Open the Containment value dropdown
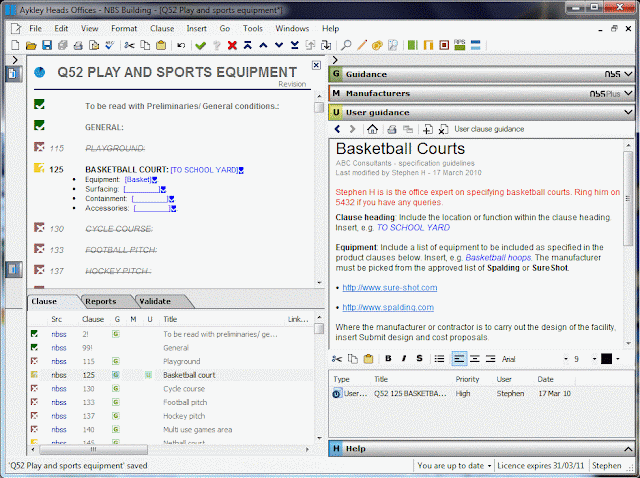The image size is (640, 478). [x=172, y=199]
